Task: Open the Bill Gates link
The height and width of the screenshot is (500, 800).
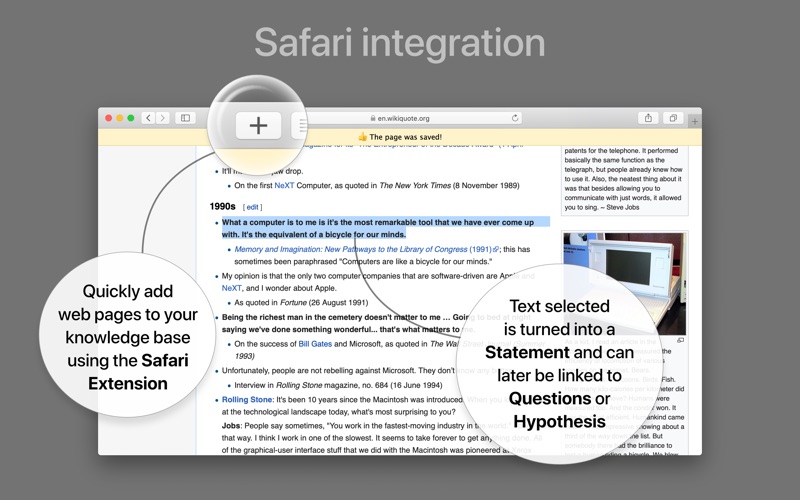Action: [x=315, y=344]
